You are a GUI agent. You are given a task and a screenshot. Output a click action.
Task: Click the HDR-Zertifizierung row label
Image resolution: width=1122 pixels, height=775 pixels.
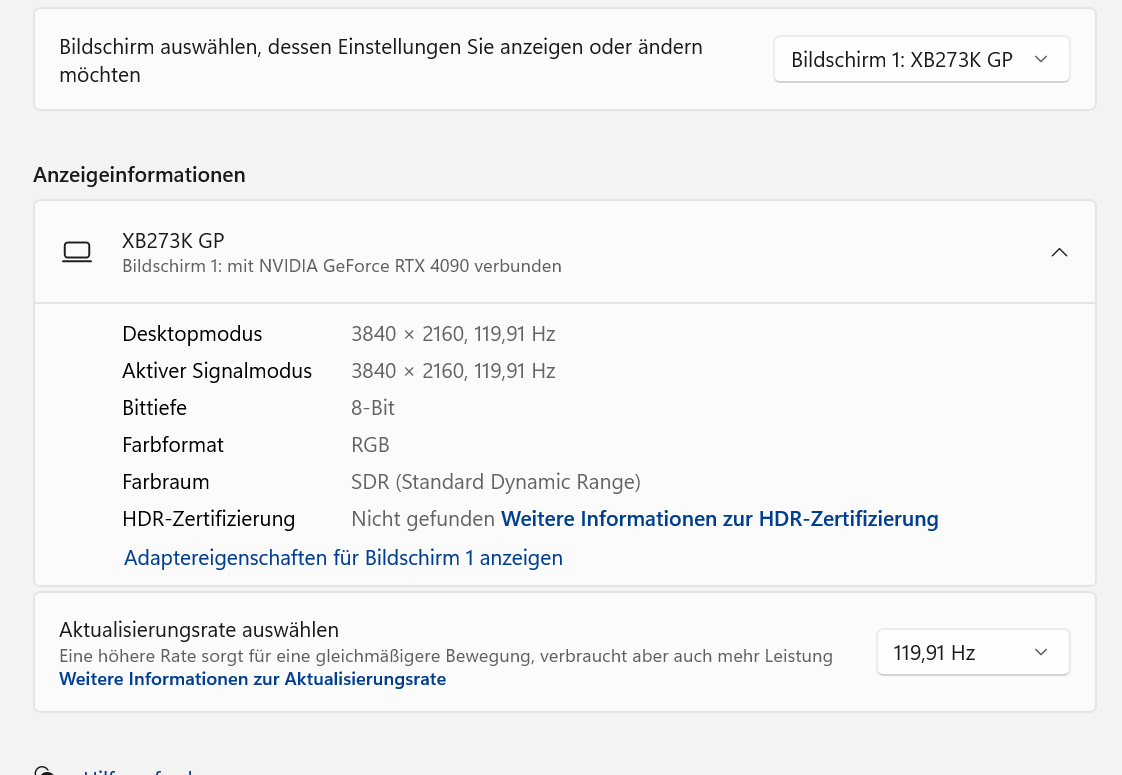point(208,519)
